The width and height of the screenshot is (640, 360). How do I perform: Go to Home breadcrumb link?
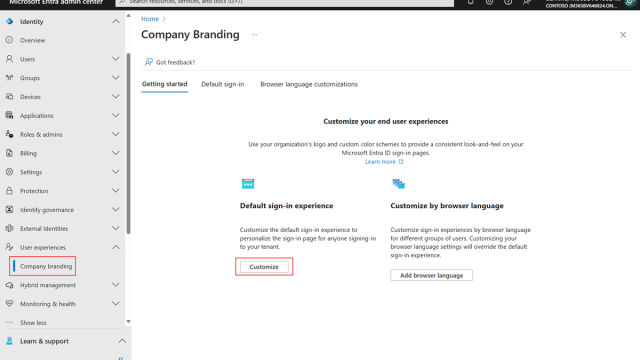point(150,19)
